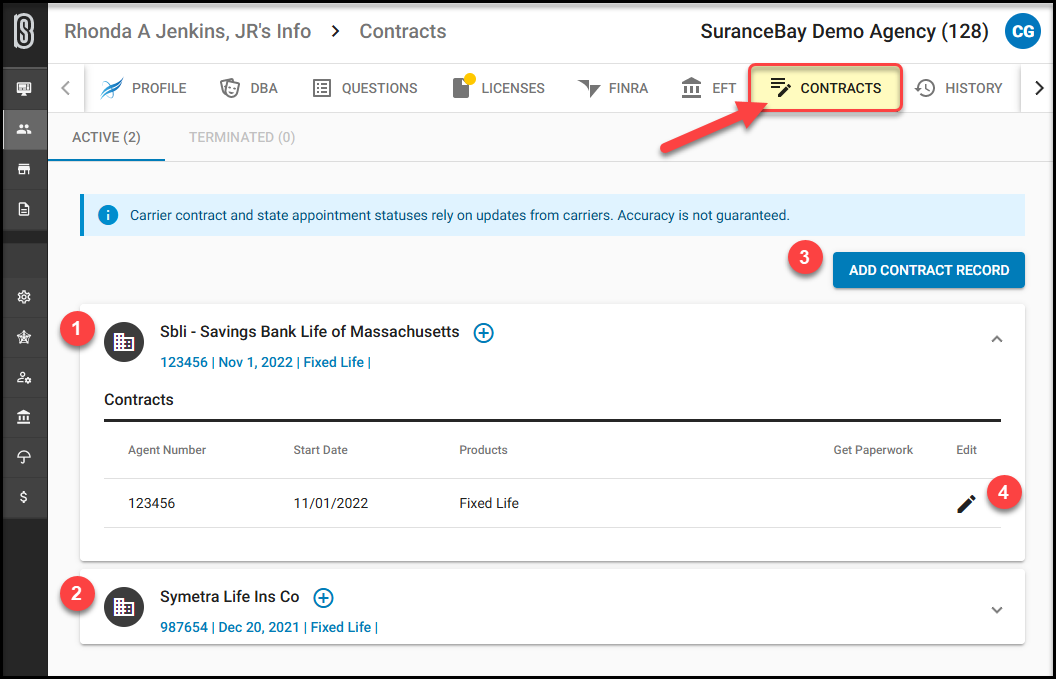Click the SuranceBay logo in the sidebar
Viewport: 1056px width, 679px height.
coord(24,32)
